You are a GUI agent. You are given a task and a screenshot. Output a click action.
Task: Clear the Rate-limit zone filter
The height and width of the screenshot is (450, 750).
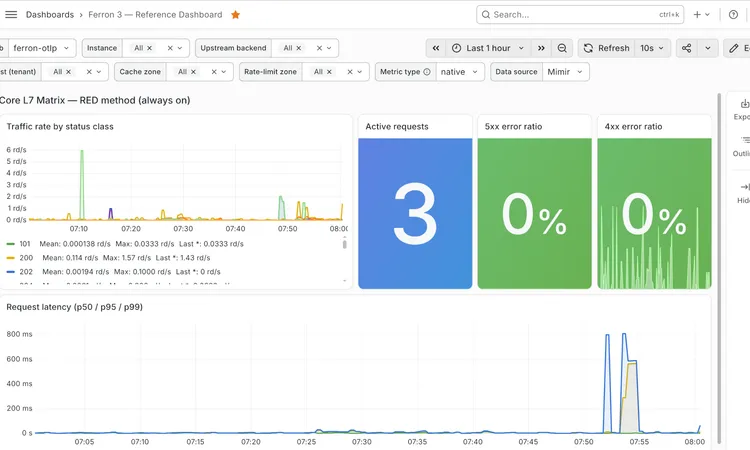[350, 72]
